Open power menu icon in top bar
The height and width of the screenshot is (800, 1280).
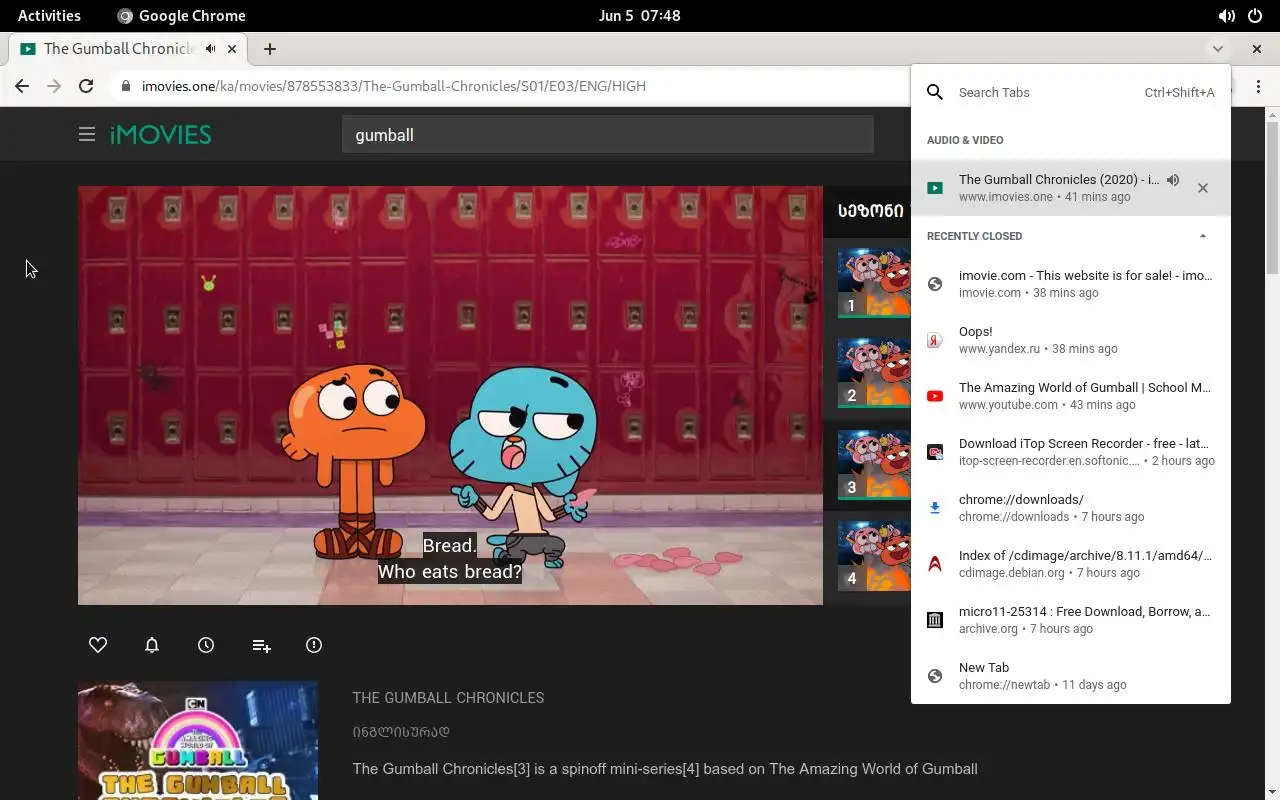1255,15
